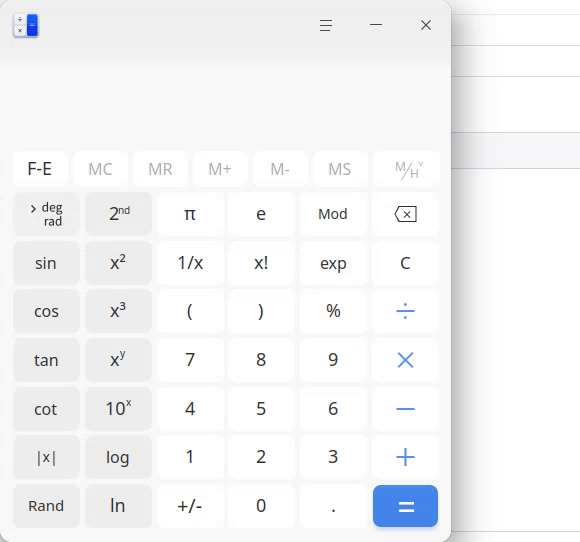Click the C clear button

point(405,263)
